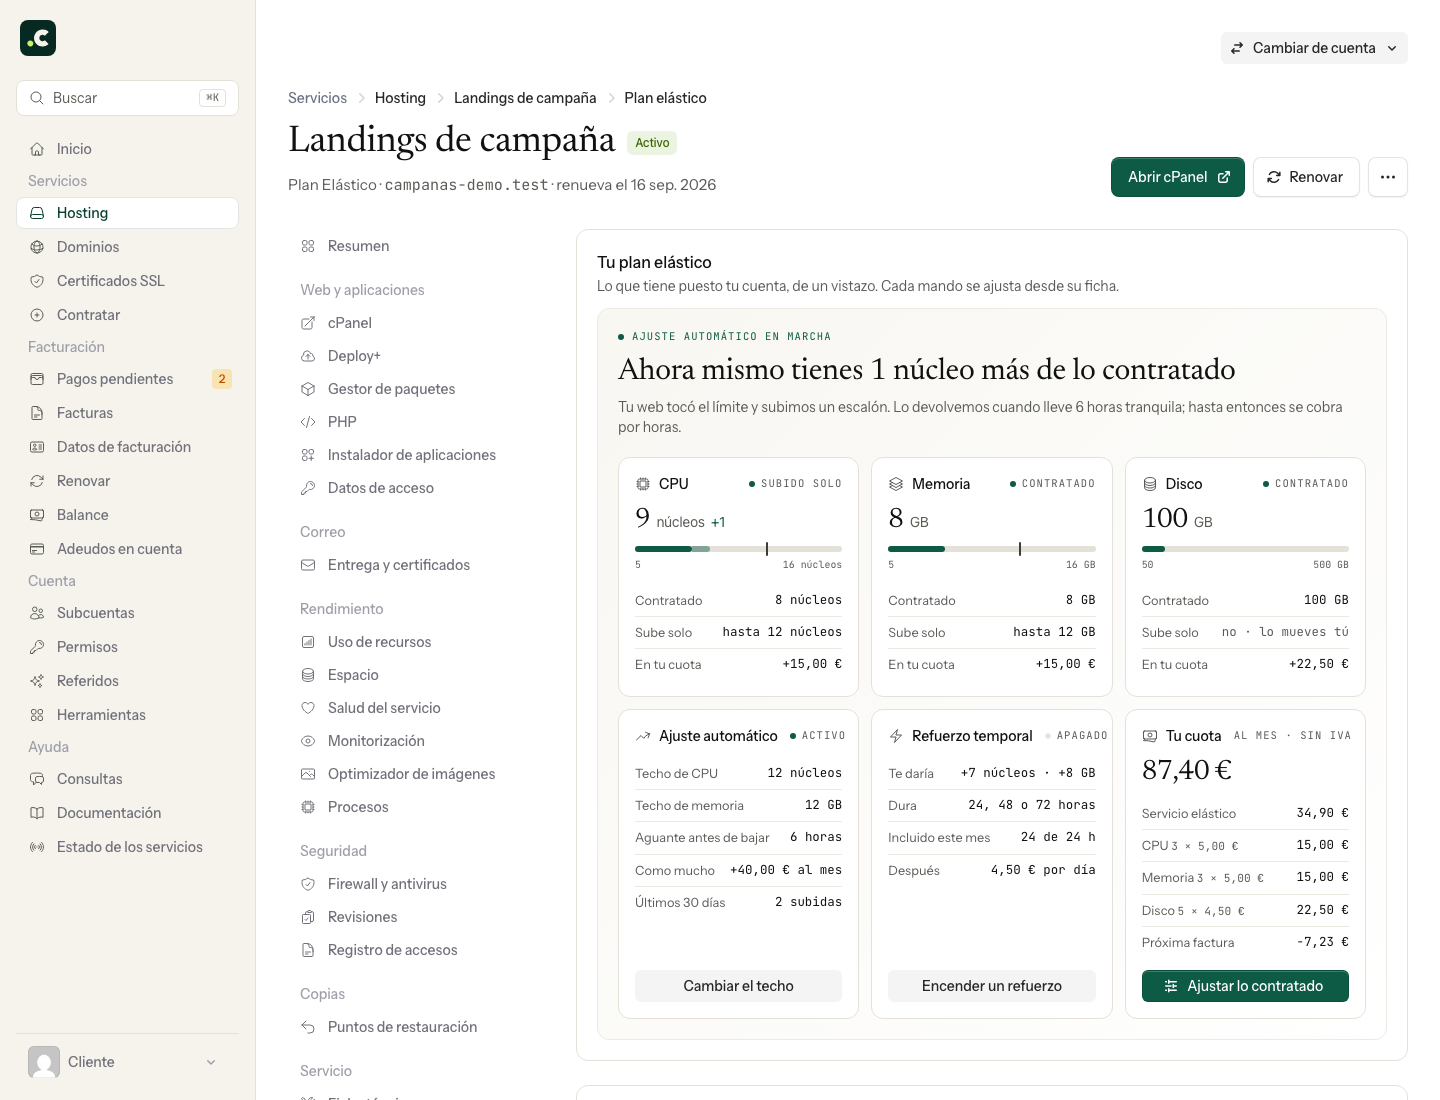Click the Memoria GB usage bar
Image resolution: width=1440 pixels, height=1100 pixels.
(x=992, y=549)
